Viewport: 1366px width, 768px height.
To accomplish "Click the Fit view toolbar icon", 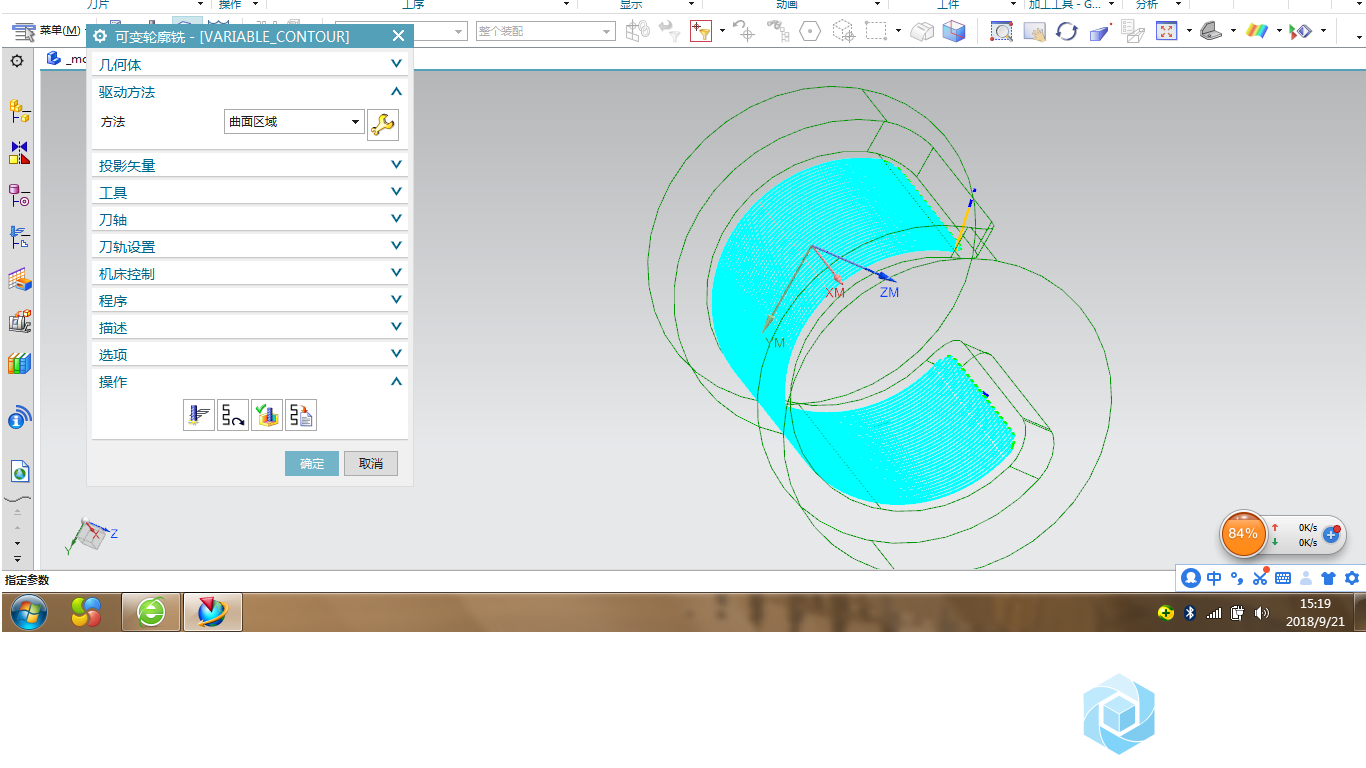I will (1166, 31).
